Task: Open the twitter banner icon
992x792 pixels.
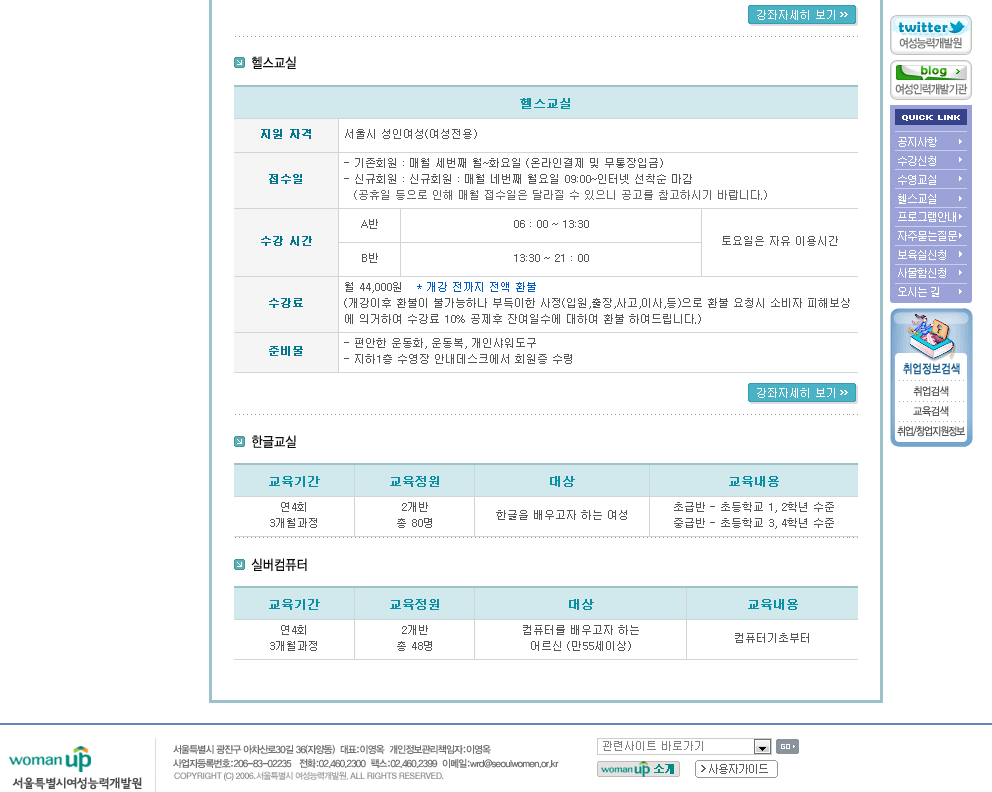Action: (930, 34)
